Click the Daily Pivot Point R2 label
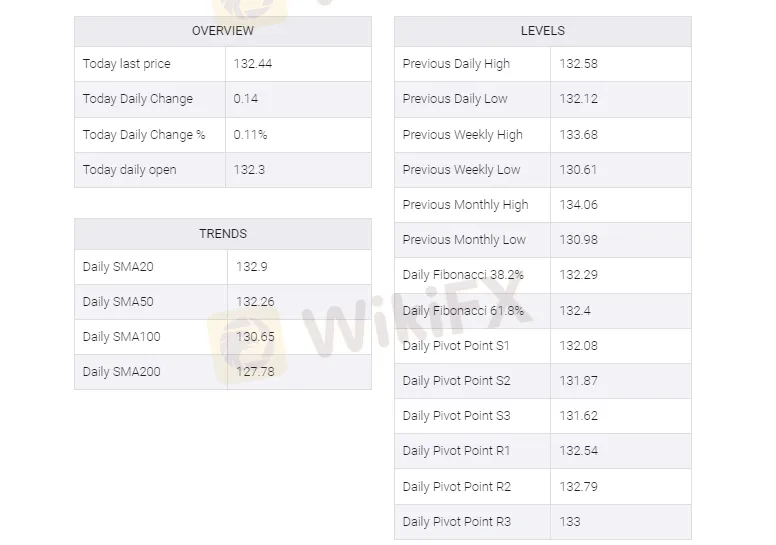The height and width of the screenshot is (545, 776). [x=456, y=487]
